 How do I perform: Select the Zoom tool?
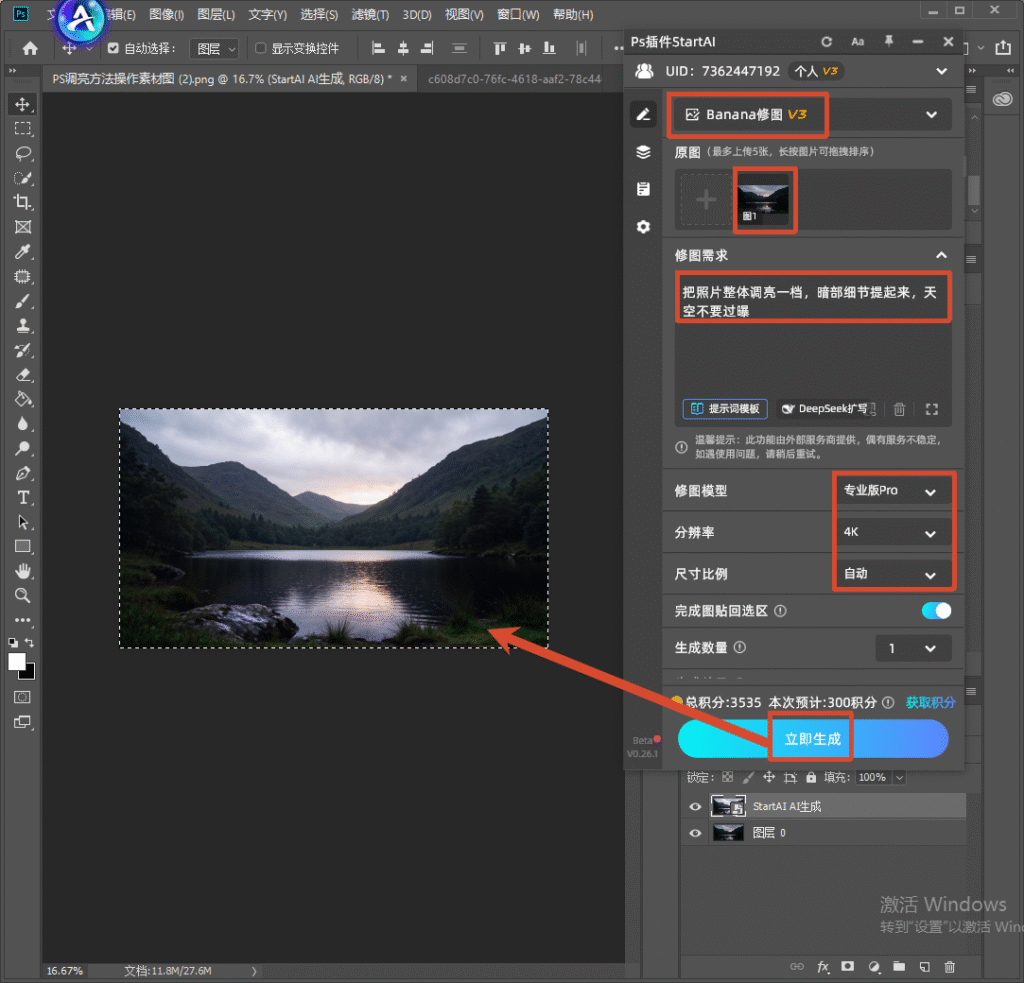pos(23,596)
